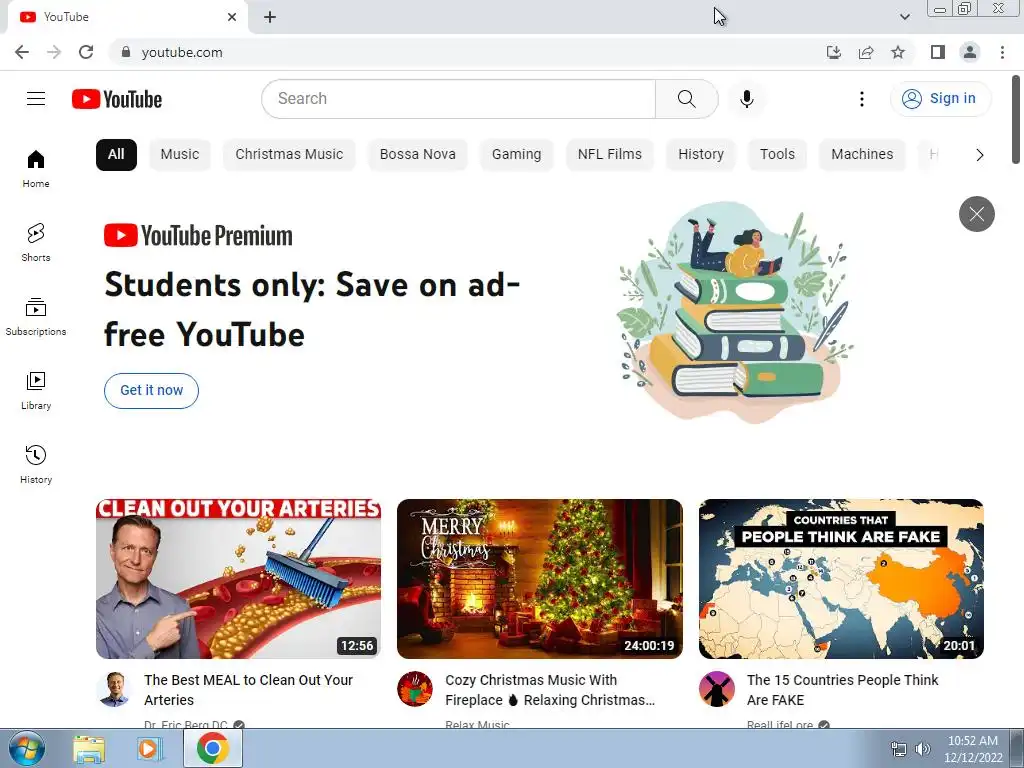Viewport: 1024px width, 768px height.
Task: Toggle the browser side panel
Action: click(x=938, y=52)
